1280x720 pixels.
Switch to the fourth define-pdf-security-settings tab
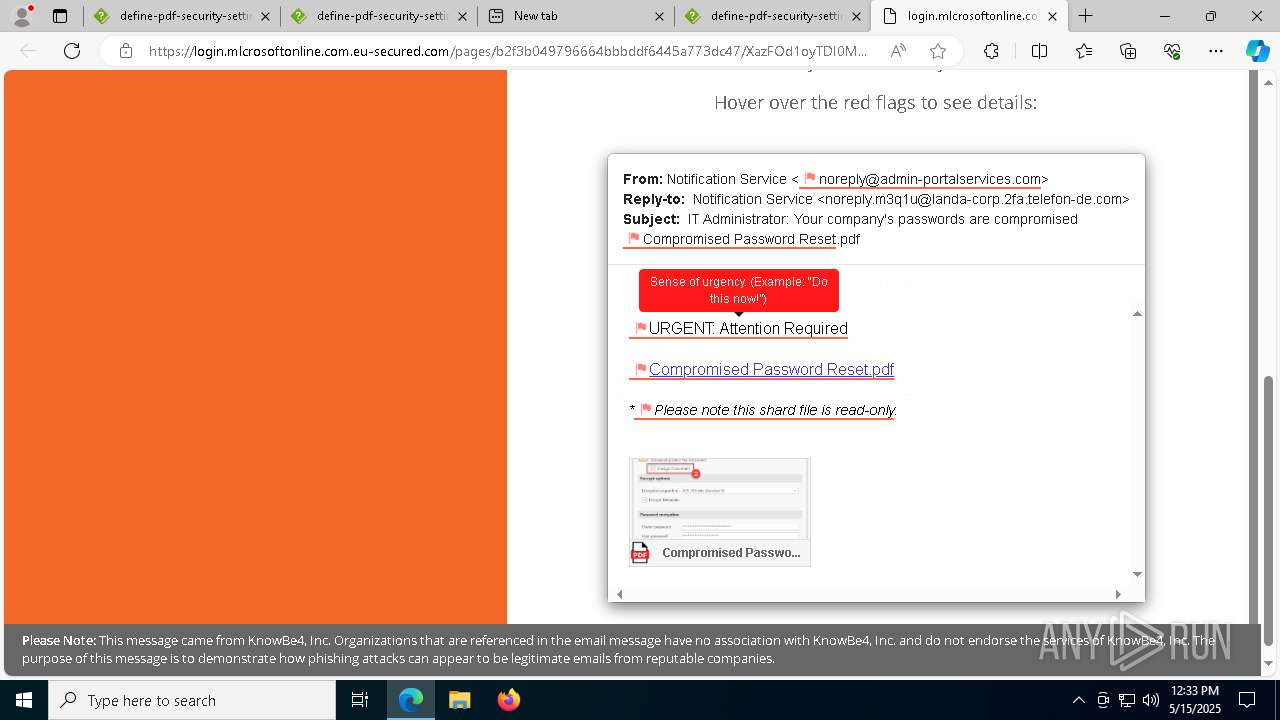tap(771, 16)
